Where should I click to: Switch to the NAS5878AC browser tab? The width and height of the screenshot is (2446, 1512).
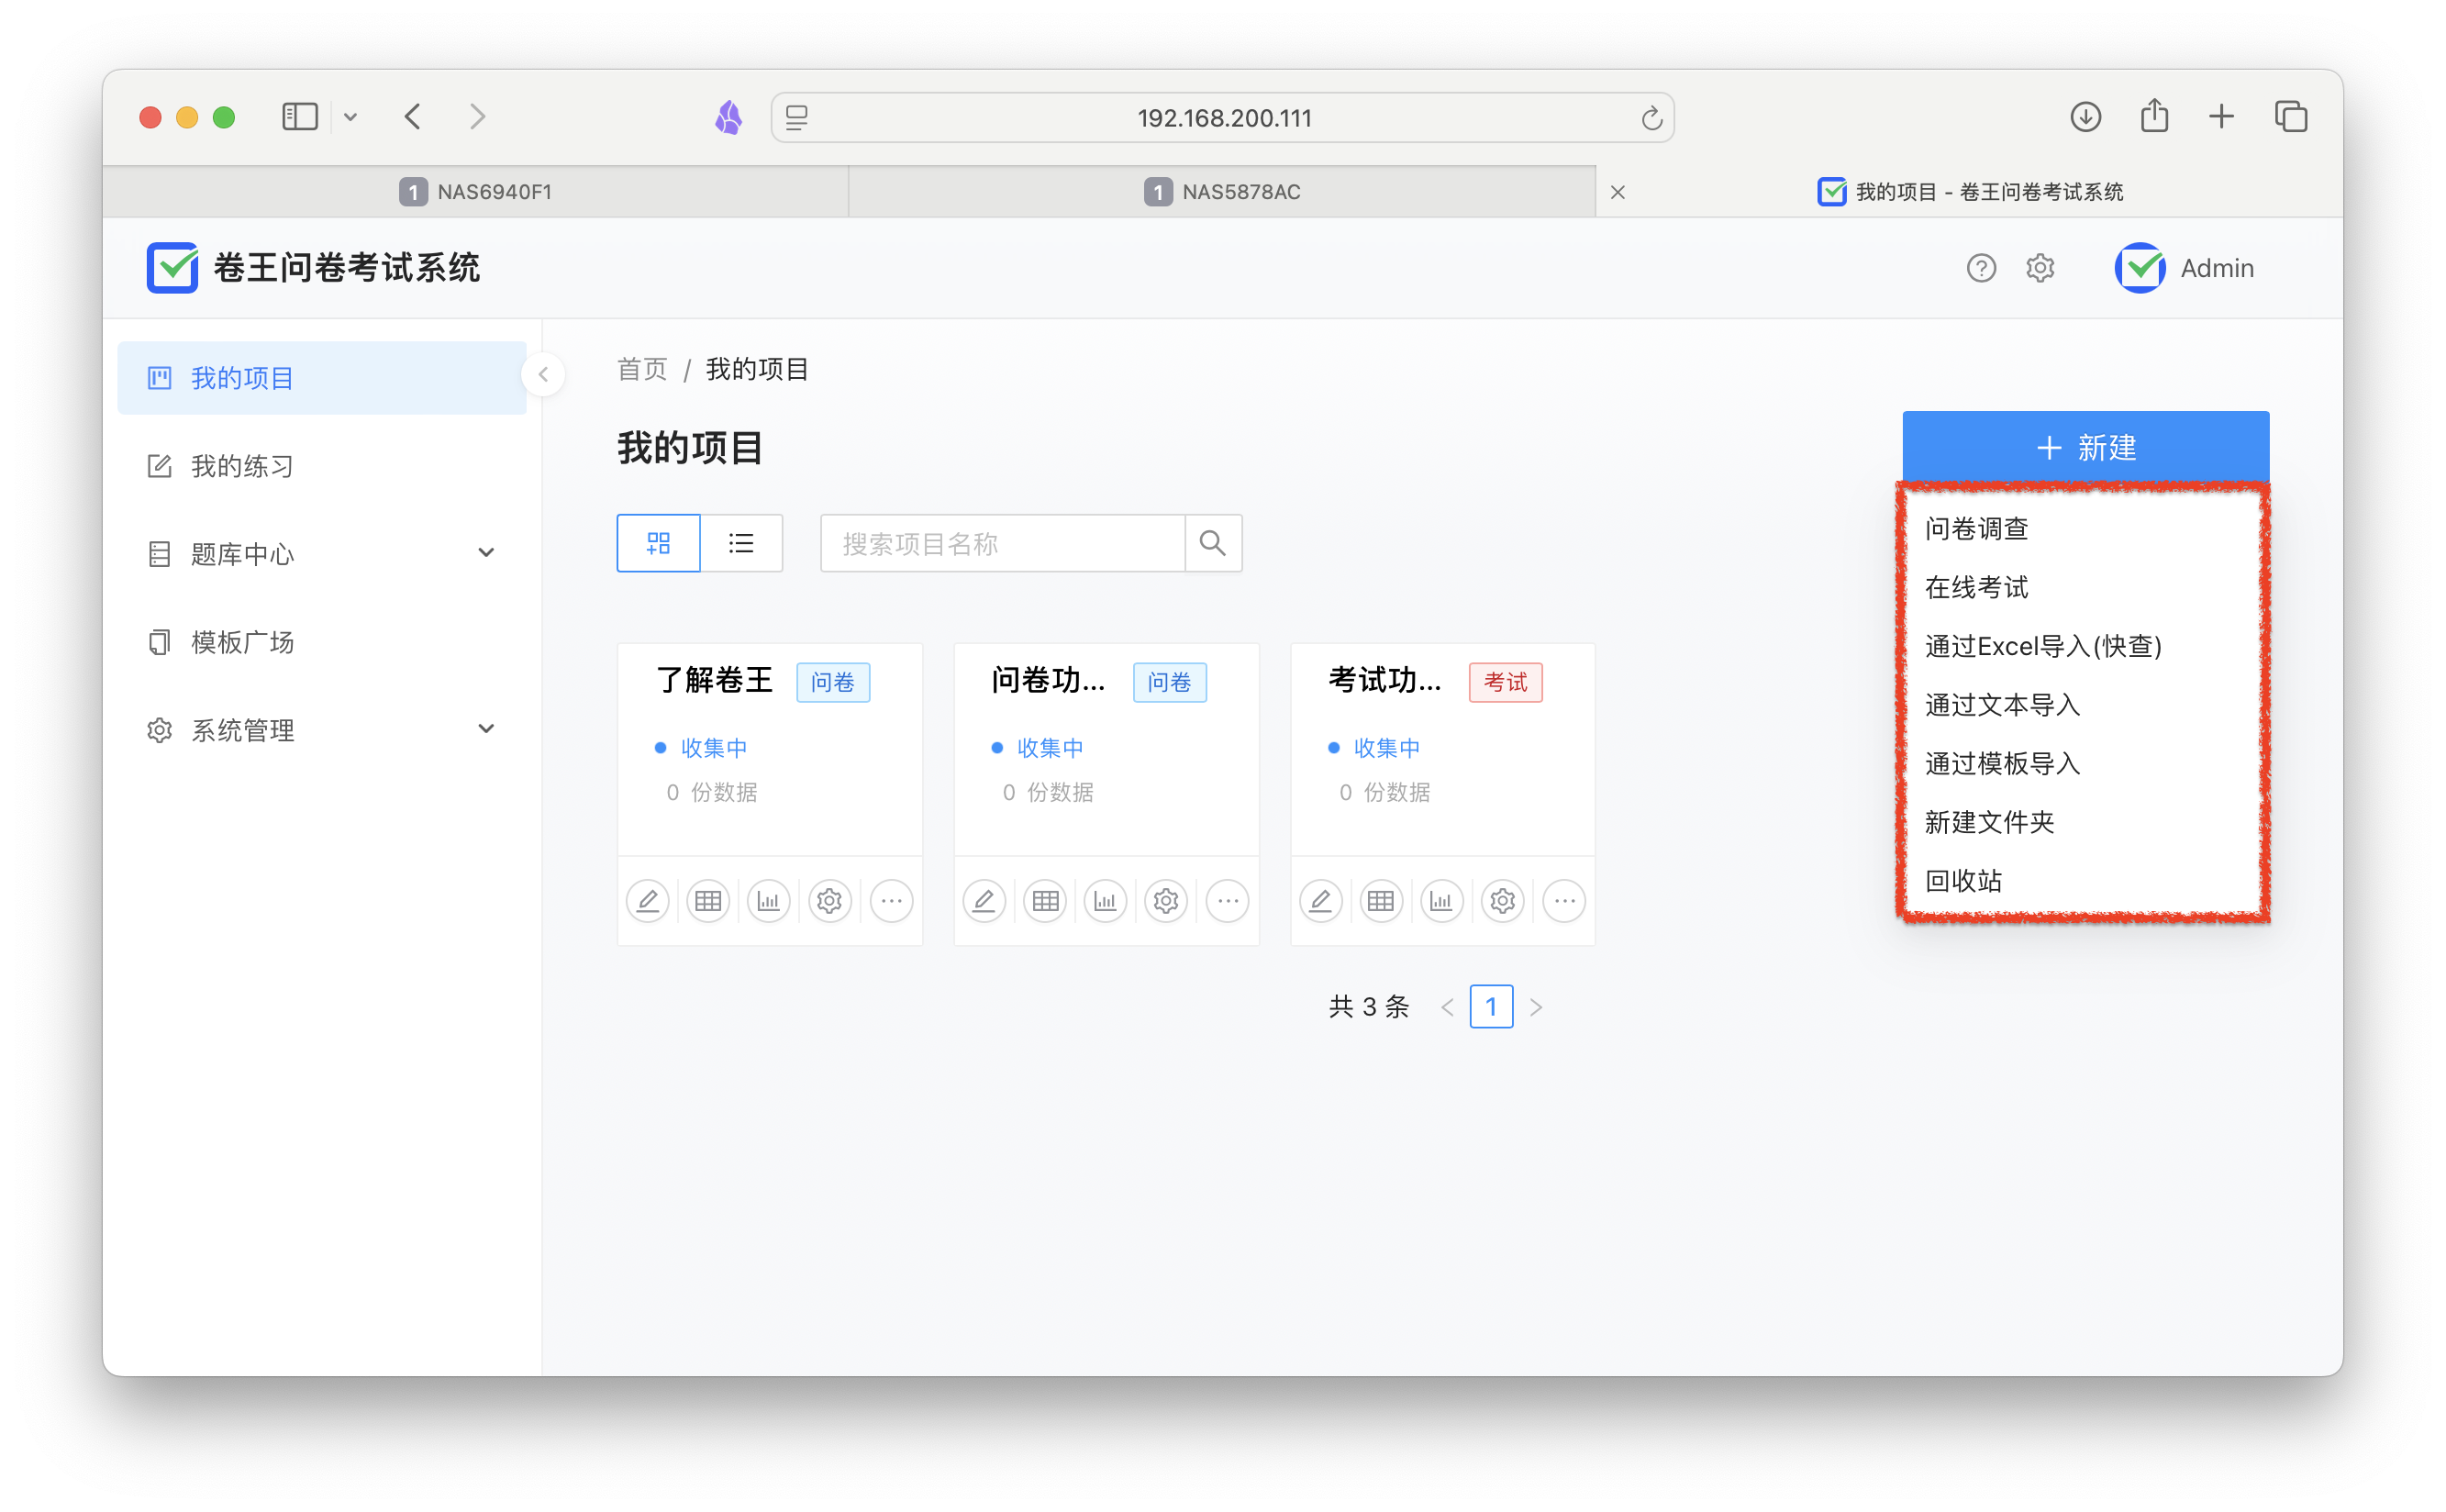click(x=1221, y=192)
